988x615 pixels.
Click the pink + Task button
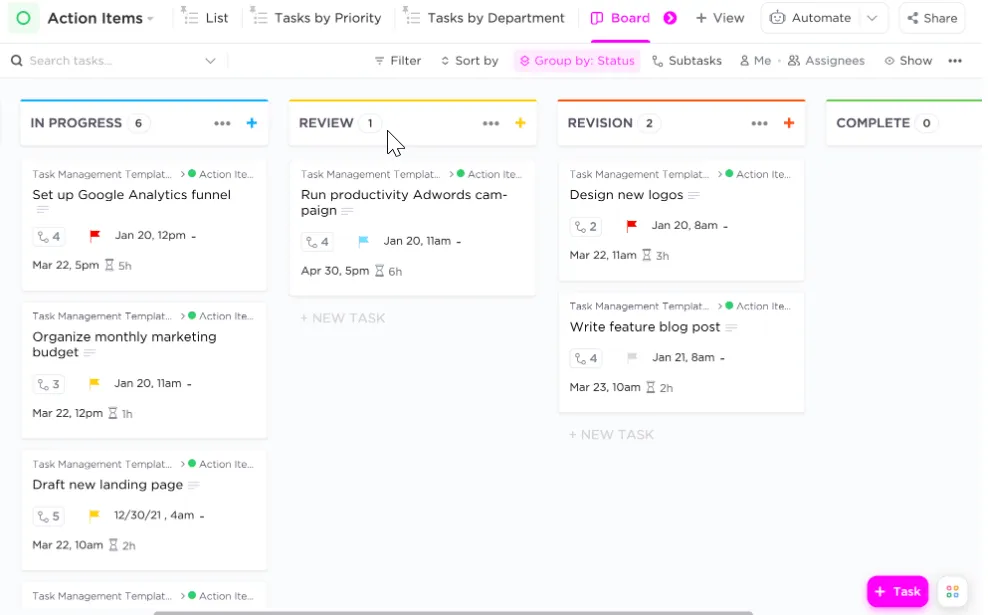[x=897, y=591]
